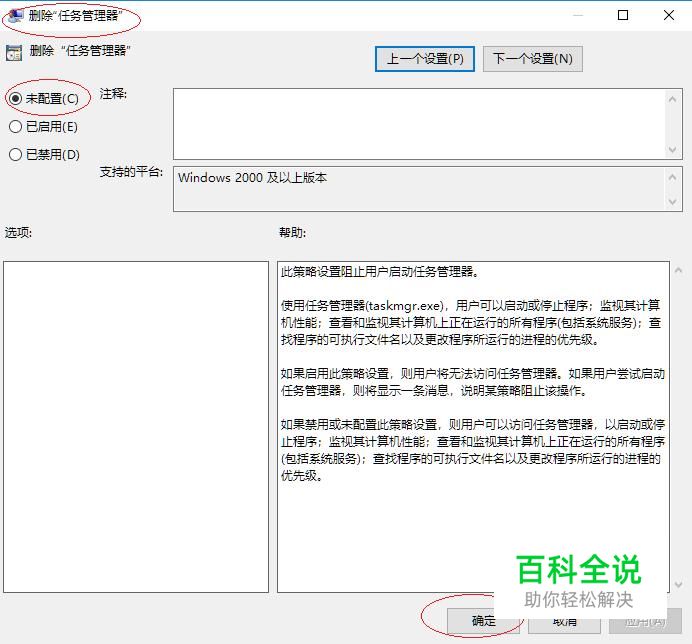
Task: Click the 支持的平台: label
Action: [x=131, y=172]
